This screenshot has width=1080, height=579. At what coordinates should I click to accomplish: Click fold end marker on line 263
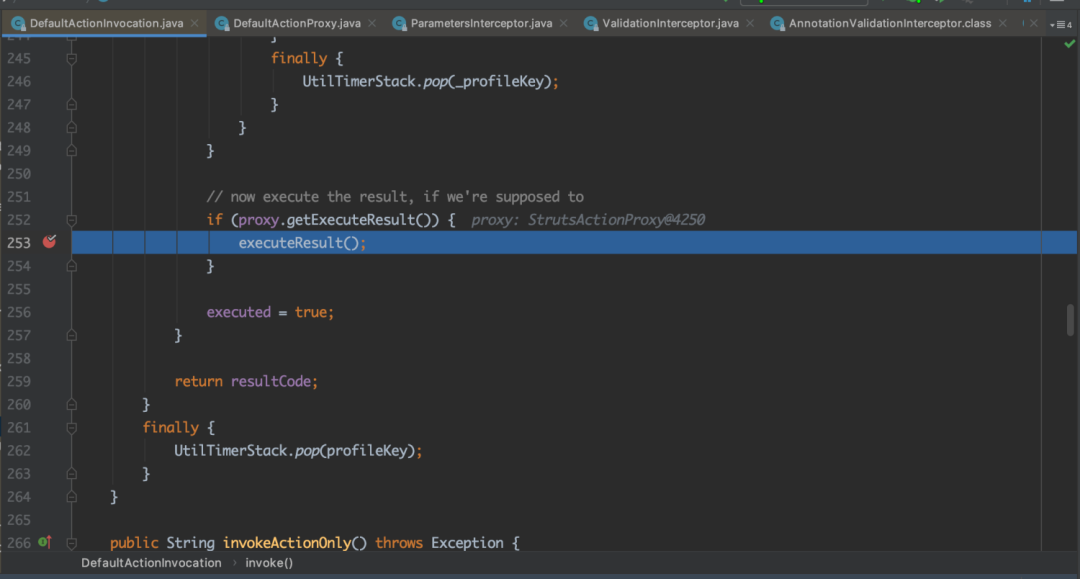(72, 474)
